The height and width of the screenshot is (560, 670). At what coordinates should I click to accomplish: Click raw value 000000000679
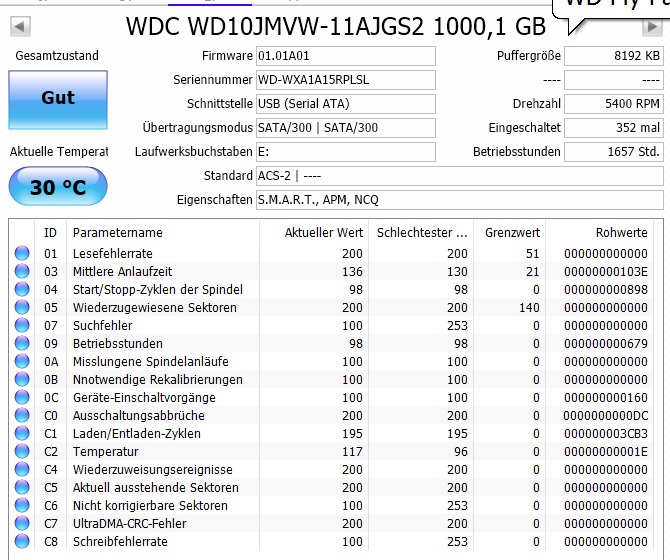point(606,343)
